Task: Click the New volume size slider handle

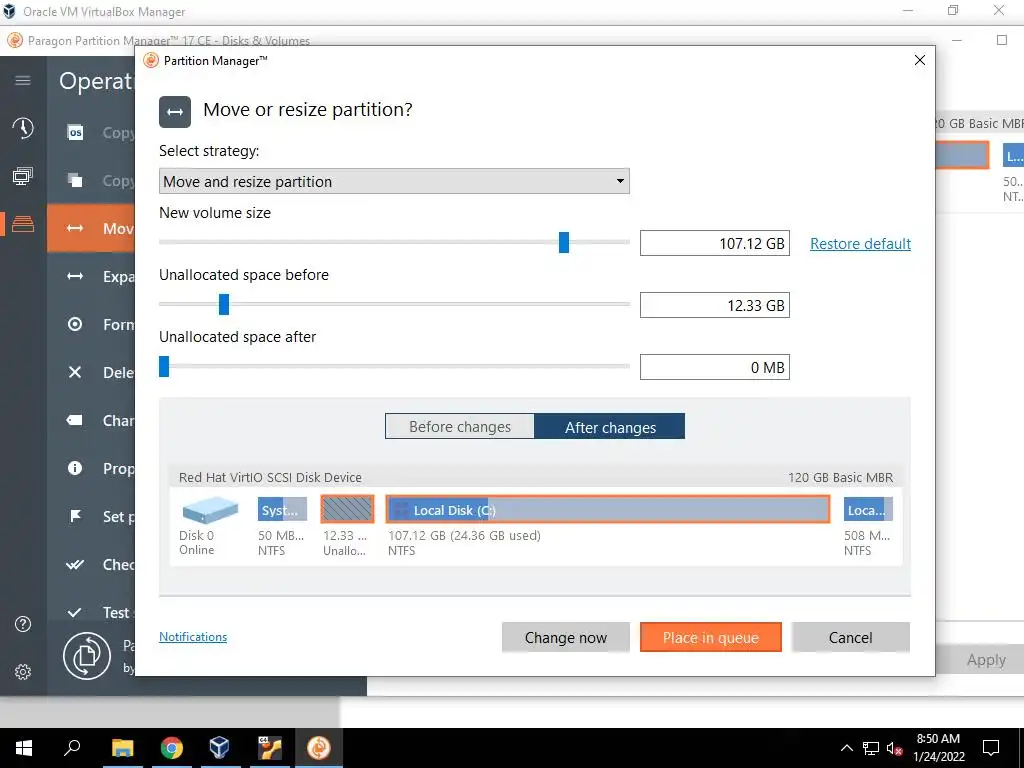Action: (564, 242)
